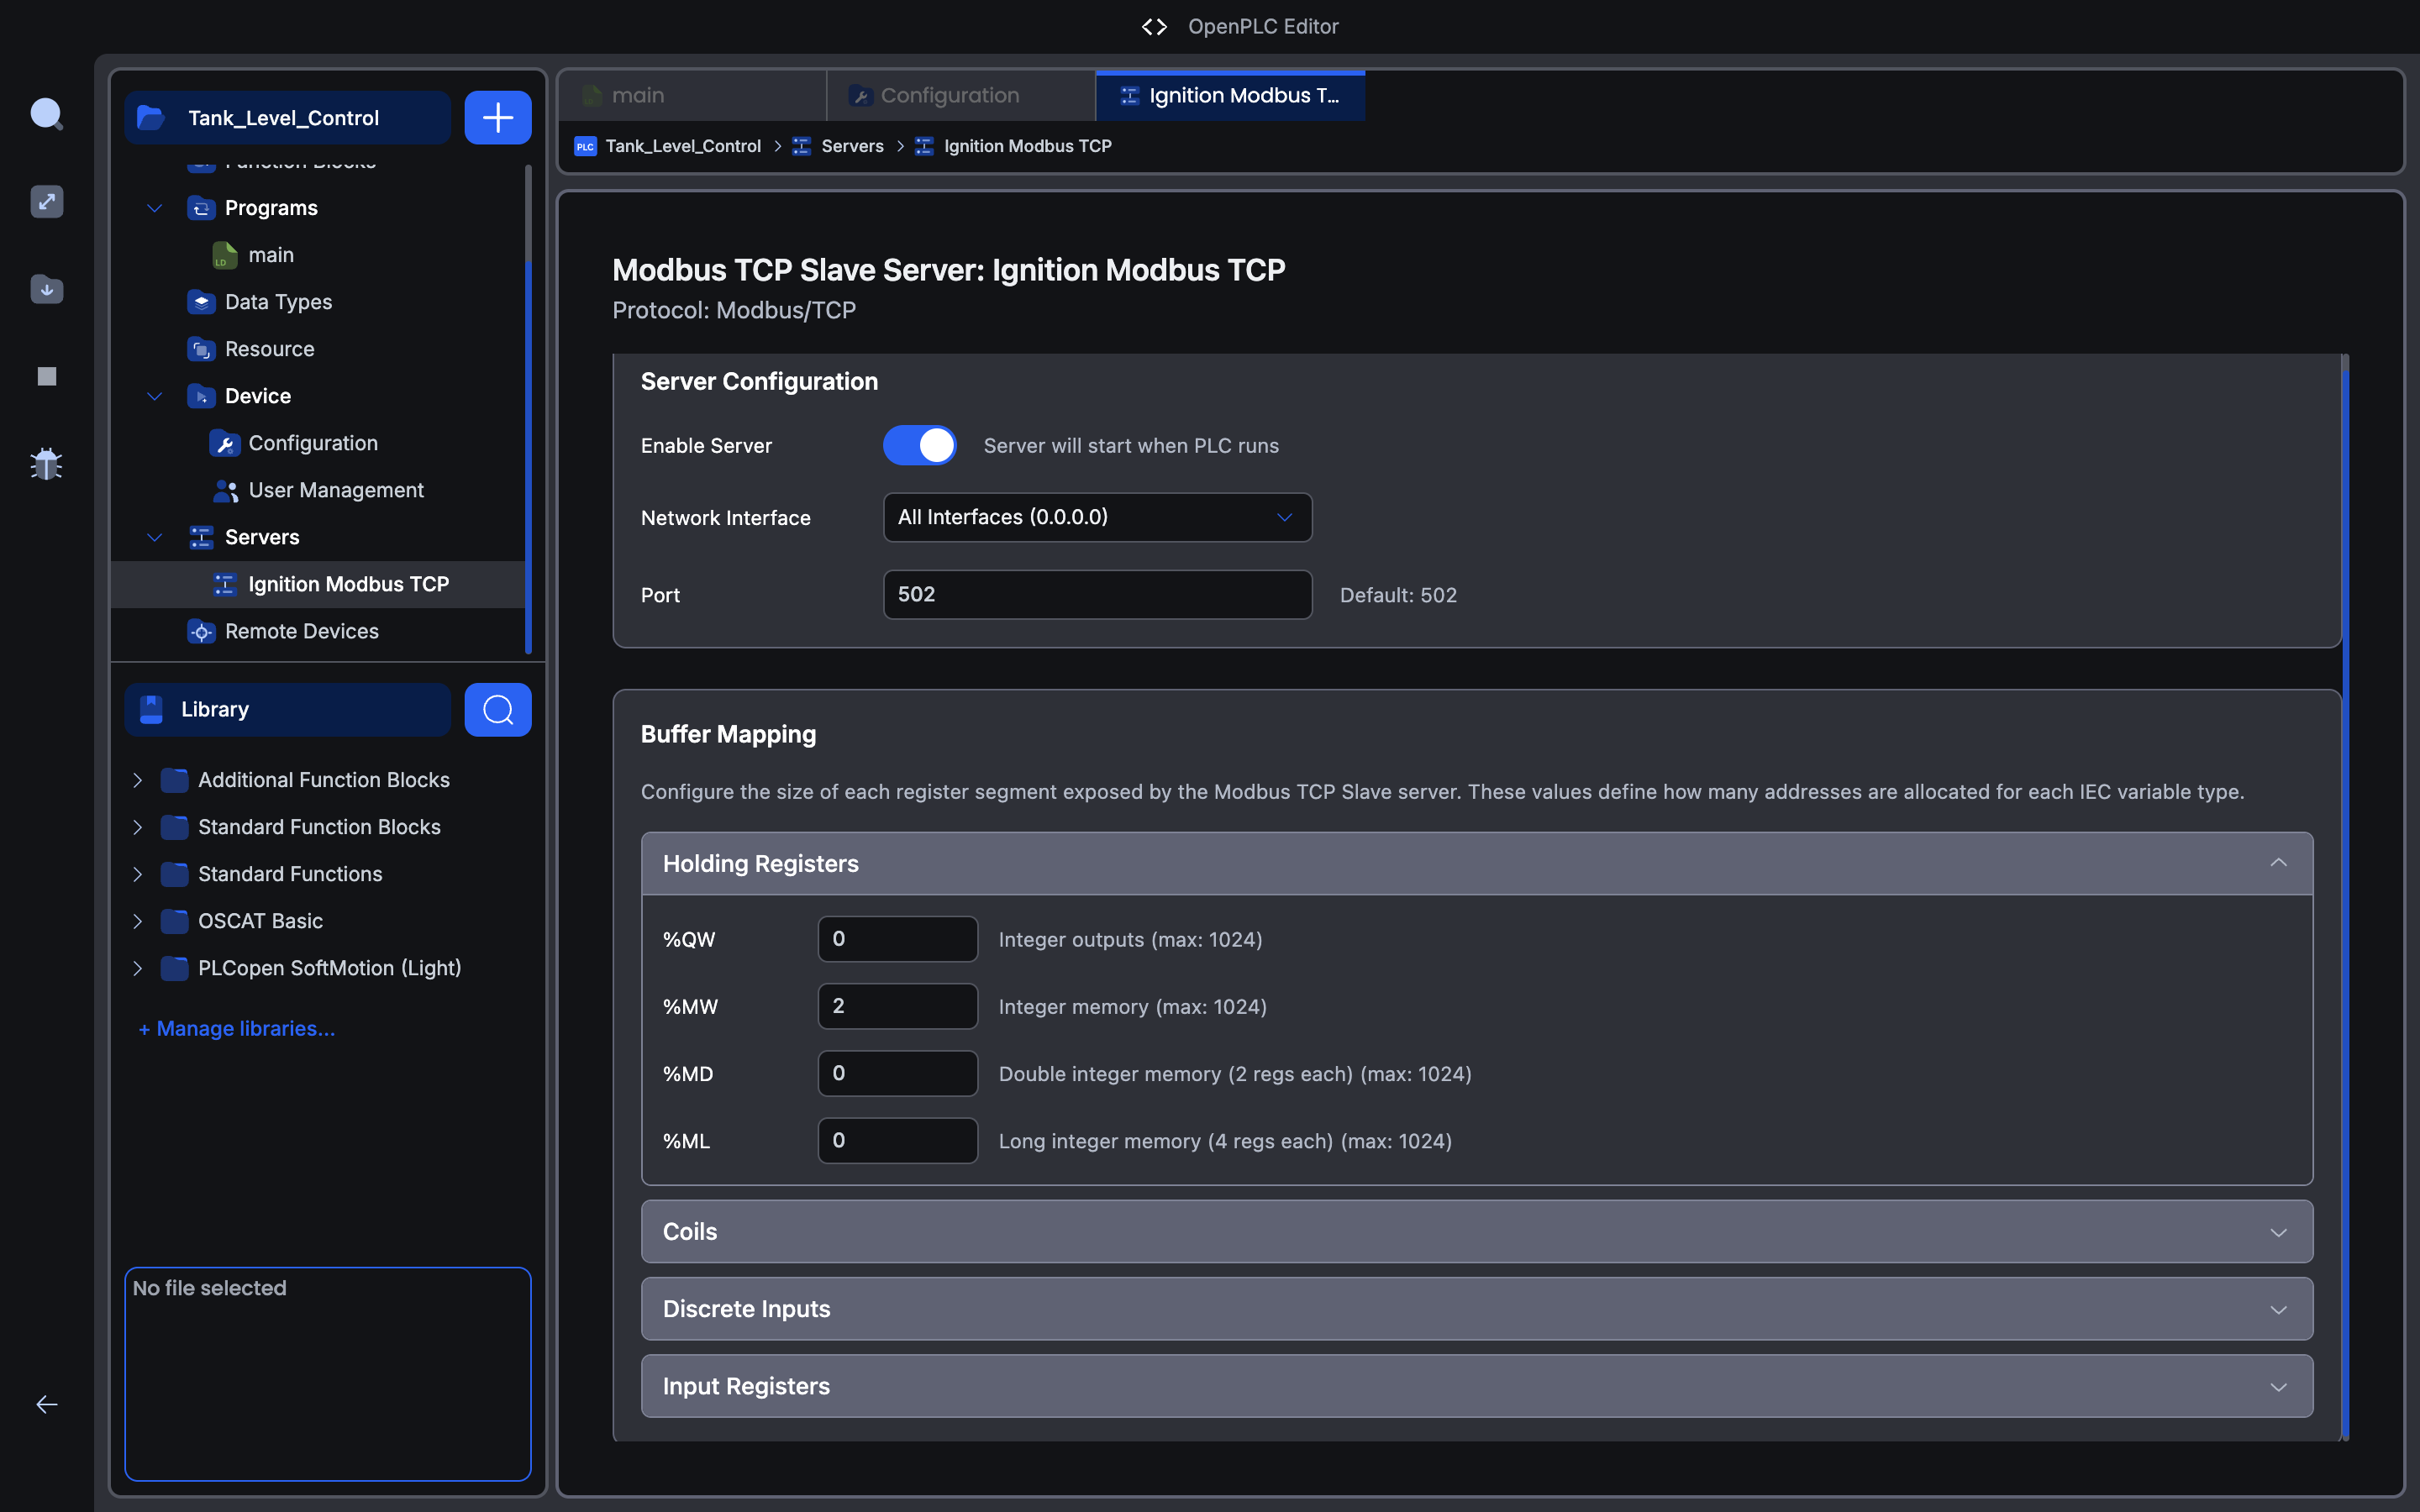Click the 'Default: 502' hint text
Screen dimensions: 2420x1512
point(1398,595)
